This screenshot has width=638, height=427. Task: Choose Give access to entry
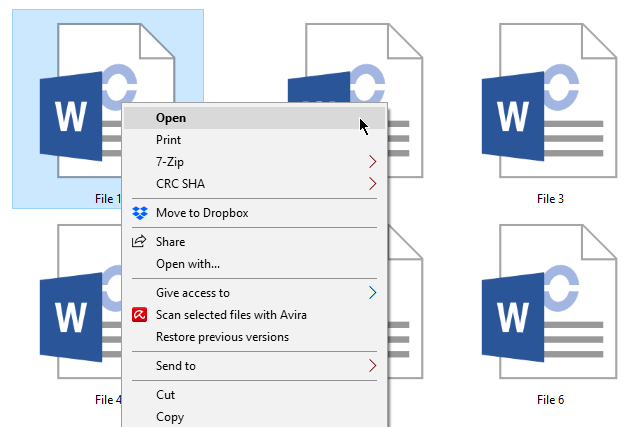coord(254,293)
